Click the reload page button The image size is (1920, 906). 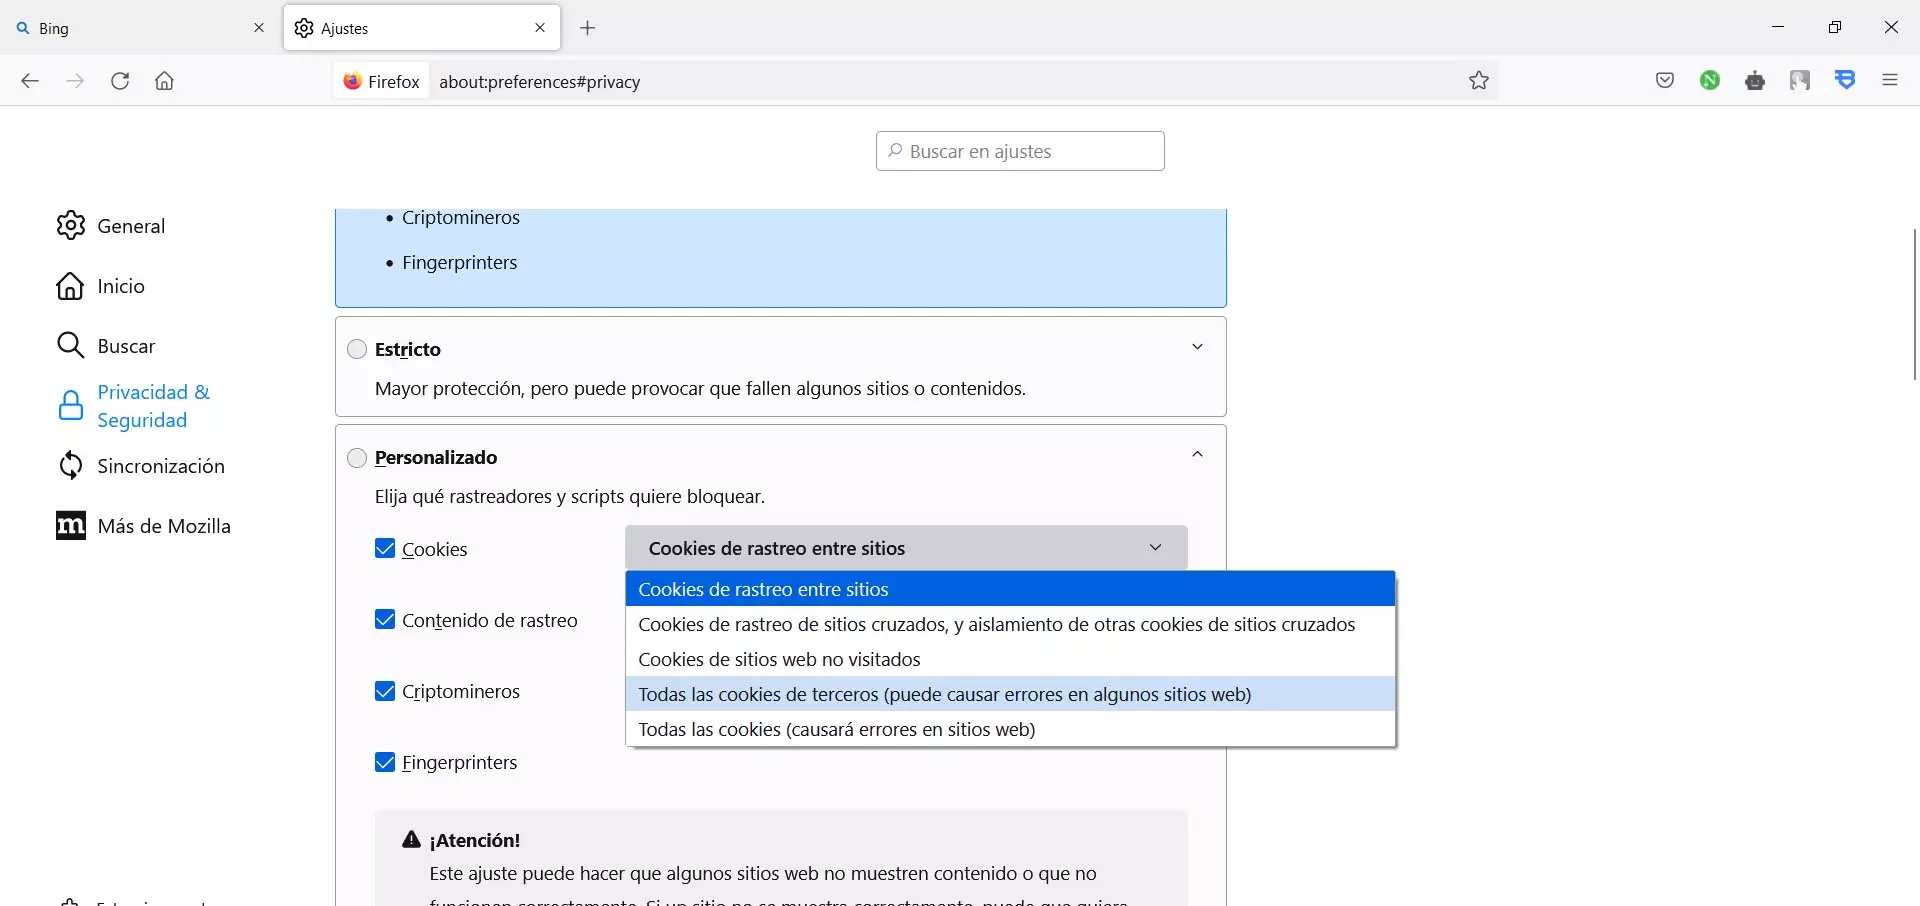pos(120,81)
